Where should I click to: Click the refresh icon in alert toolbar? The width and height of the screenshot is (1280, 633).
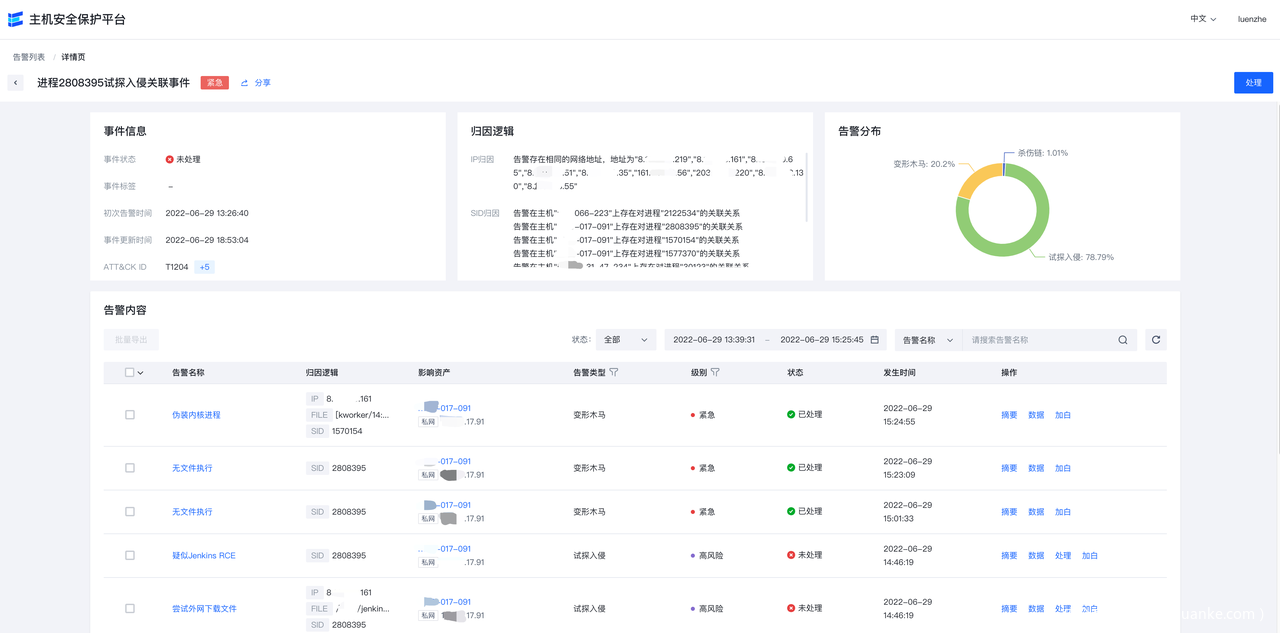(x=1156, y=340)
